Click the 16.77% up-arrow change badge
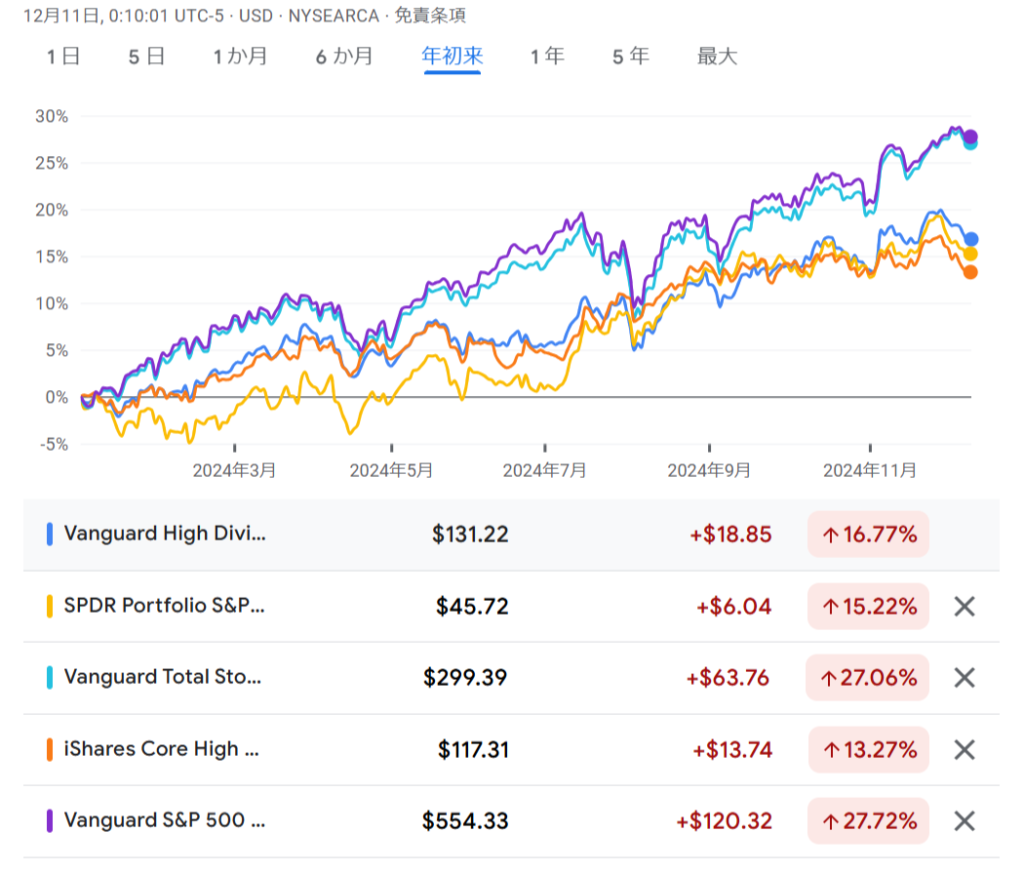1024x871 pixels. tap(868, 534)
